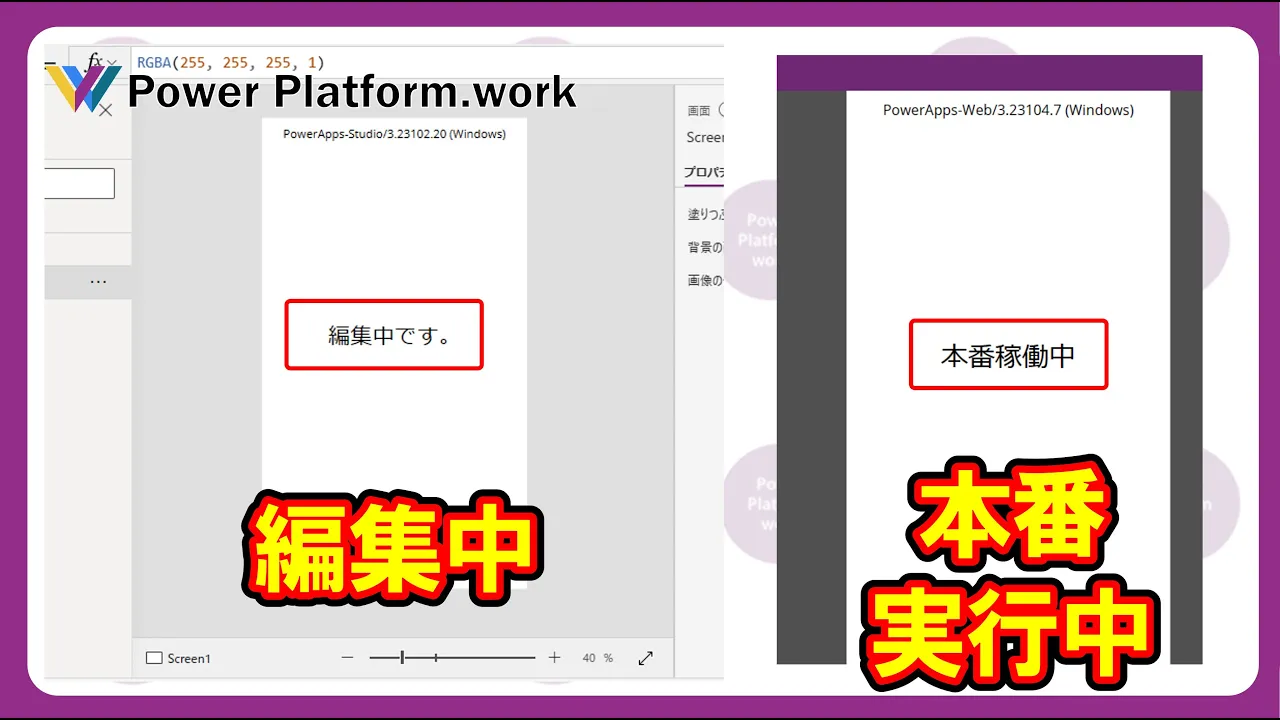Open the ellipsis menu on the selected tree row
The height and width of the screenshot is (720, 1280).
click(x=98, y=282)
